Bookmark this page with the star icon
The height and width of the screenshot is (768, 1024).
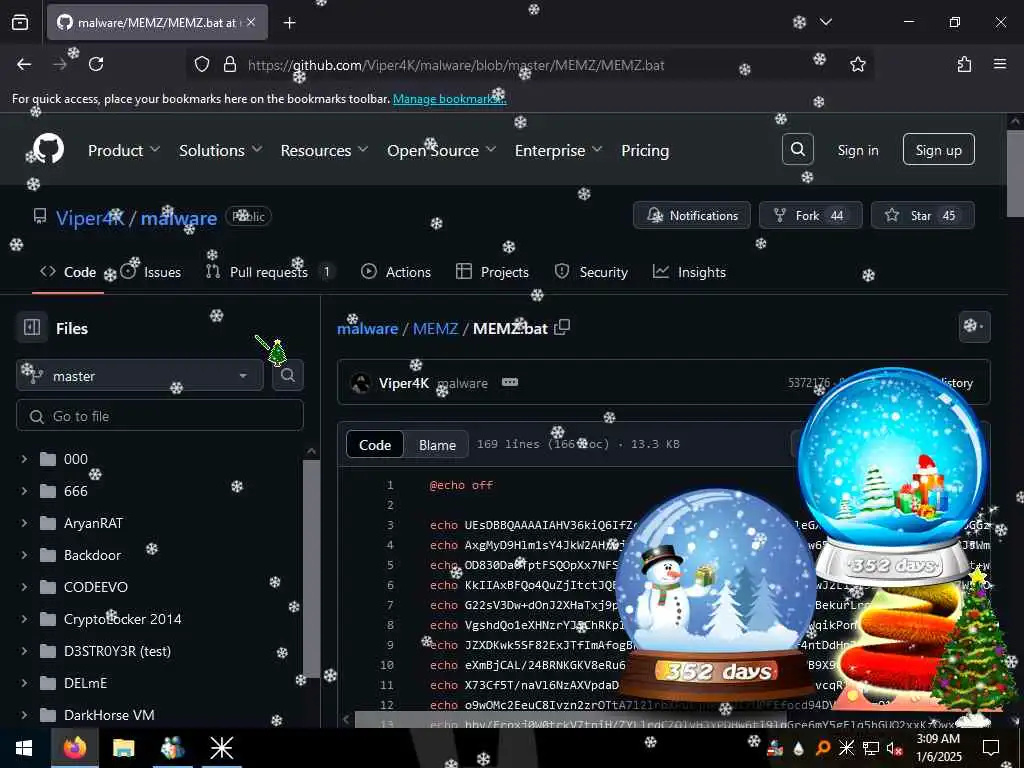pyautogui.click(x=857, y=64)
